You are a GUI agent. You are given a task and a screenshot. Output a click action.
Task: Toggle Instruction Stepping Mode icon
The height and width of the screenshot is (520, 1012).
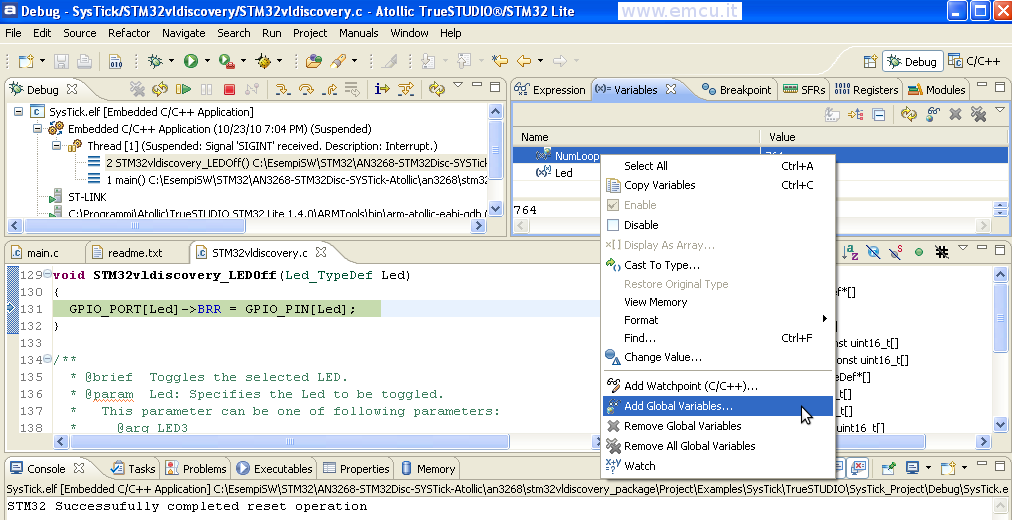[x=382, y=89]
